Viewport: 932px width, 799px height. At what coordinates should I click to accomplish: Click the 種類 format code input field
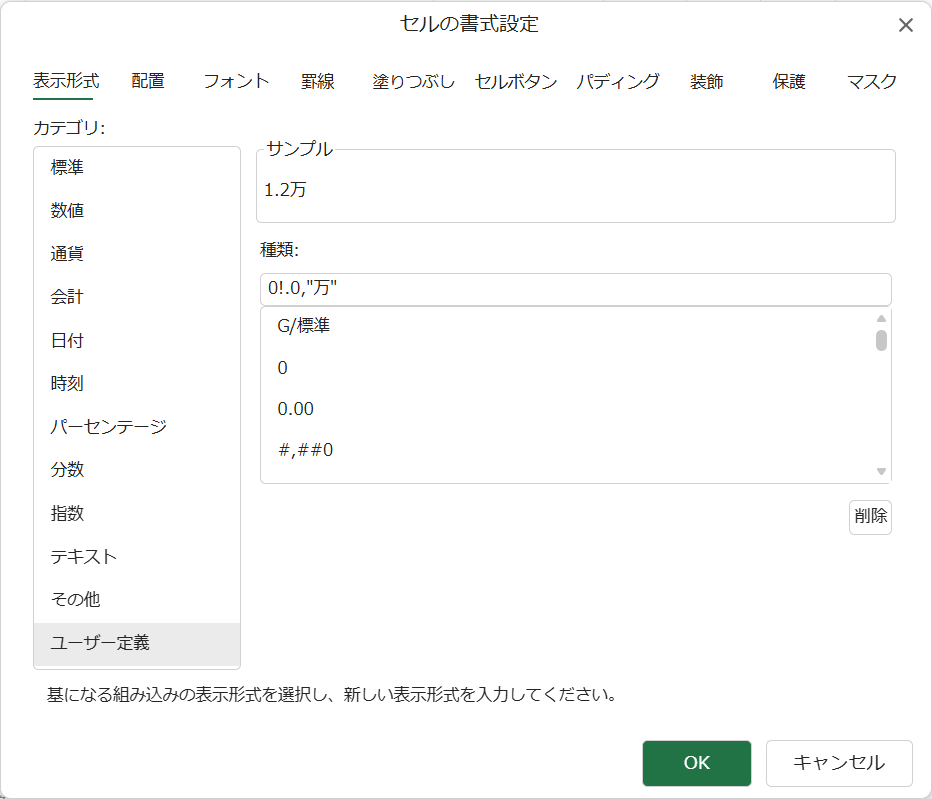pos(575,289)
